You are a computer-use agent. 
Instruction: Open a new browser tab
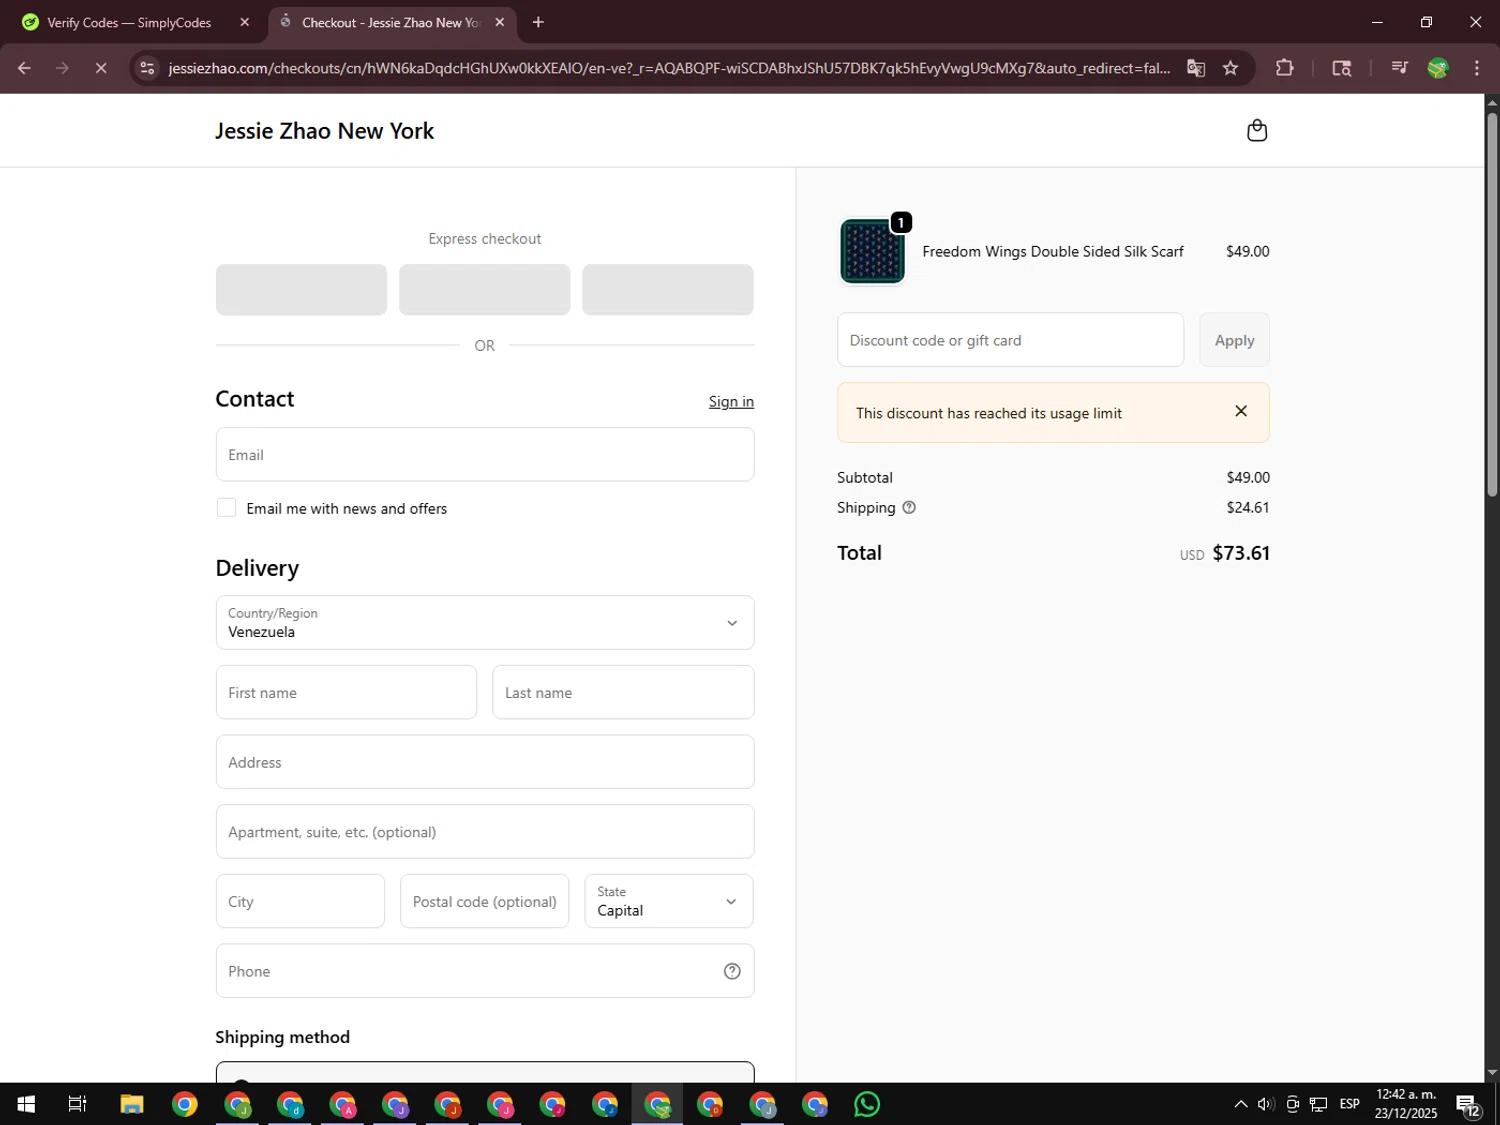538,22
